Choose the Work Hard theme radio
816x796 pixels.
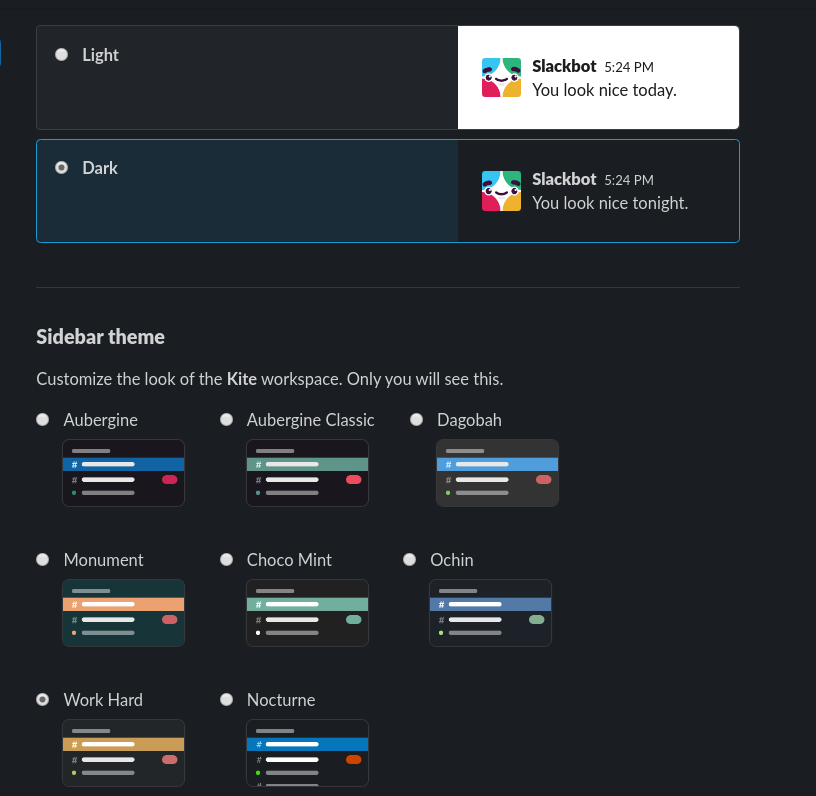(43, 699)
